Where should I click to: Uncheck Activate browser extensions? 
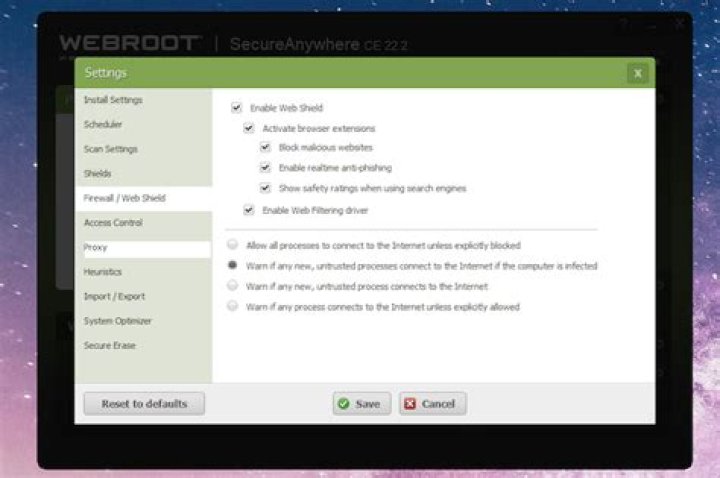(x=249, y=129)
